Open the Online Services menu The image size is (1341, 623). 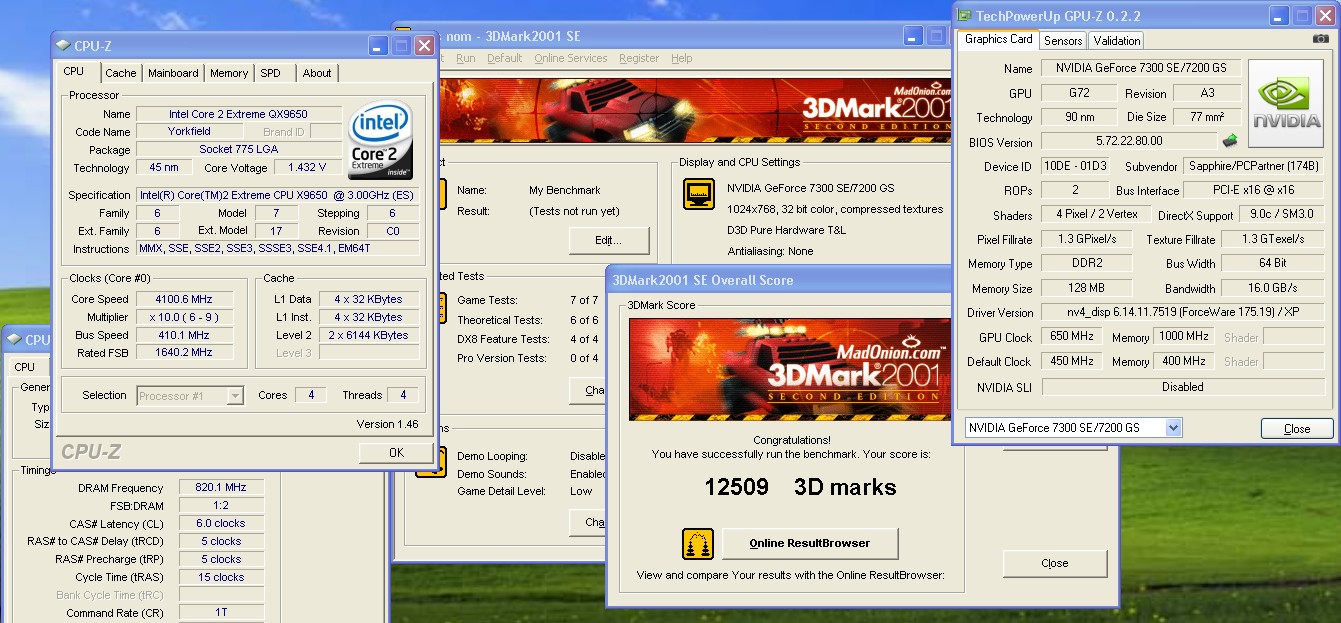click(x=570, y=59)
